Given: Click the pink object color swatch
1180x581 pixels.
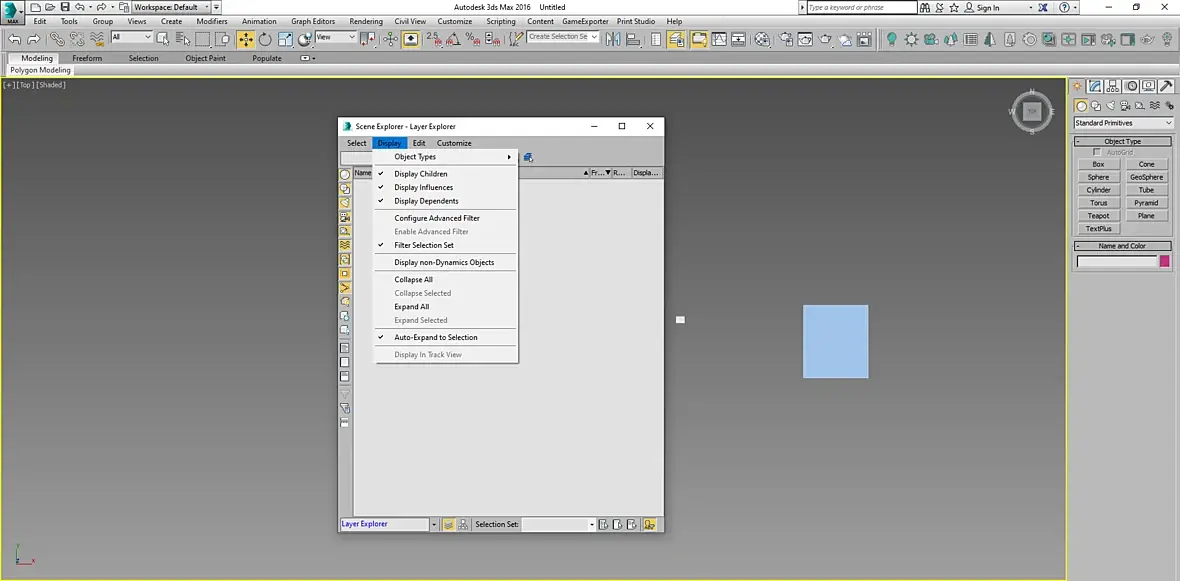Looking at the screenshot, I should [1164, 262].
